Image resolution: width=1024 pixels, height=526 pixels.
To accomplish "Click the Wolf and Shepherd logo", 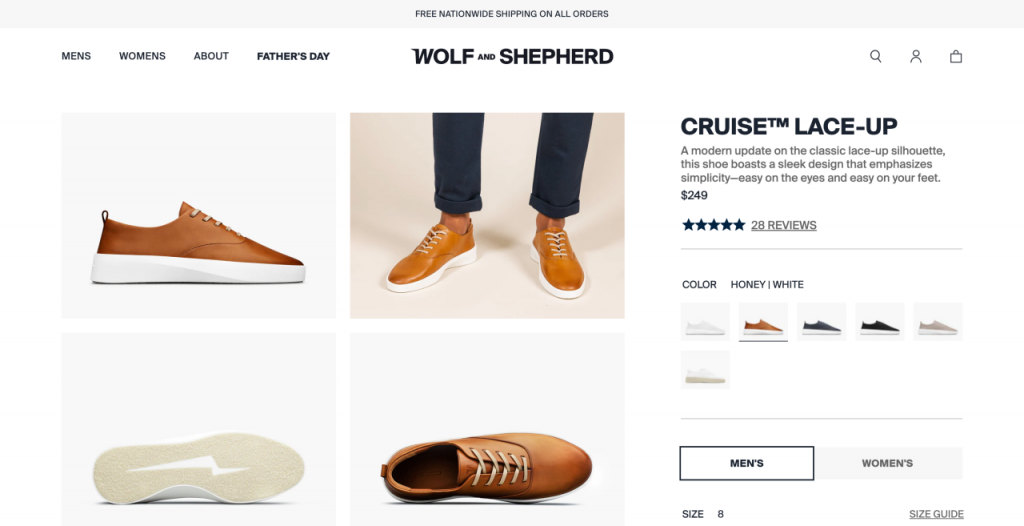I will (512, 56).
